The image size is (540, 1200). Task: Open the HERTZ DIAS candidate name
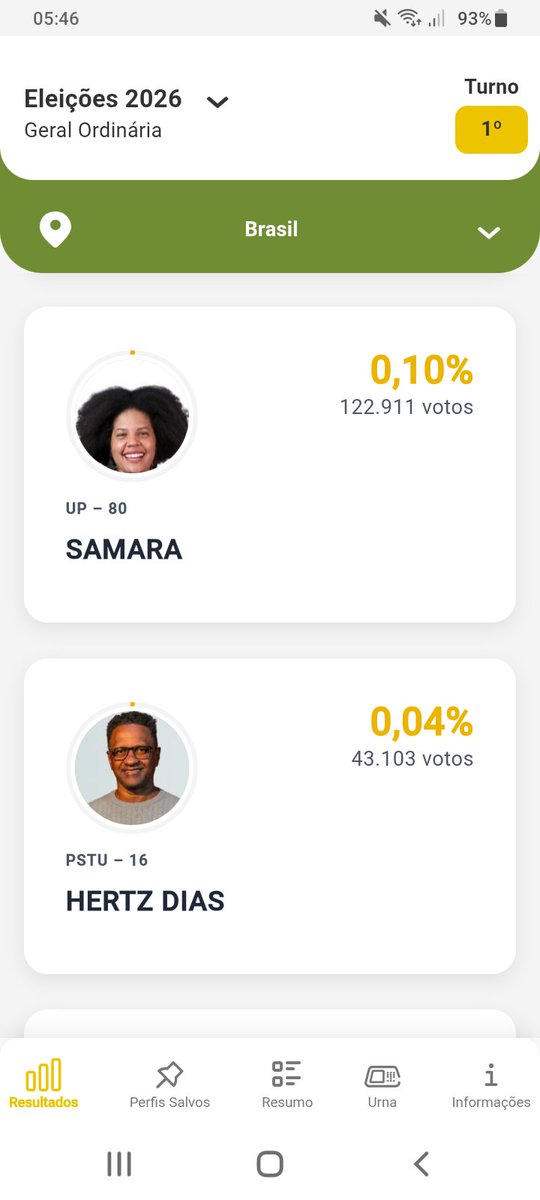[145, 901]
